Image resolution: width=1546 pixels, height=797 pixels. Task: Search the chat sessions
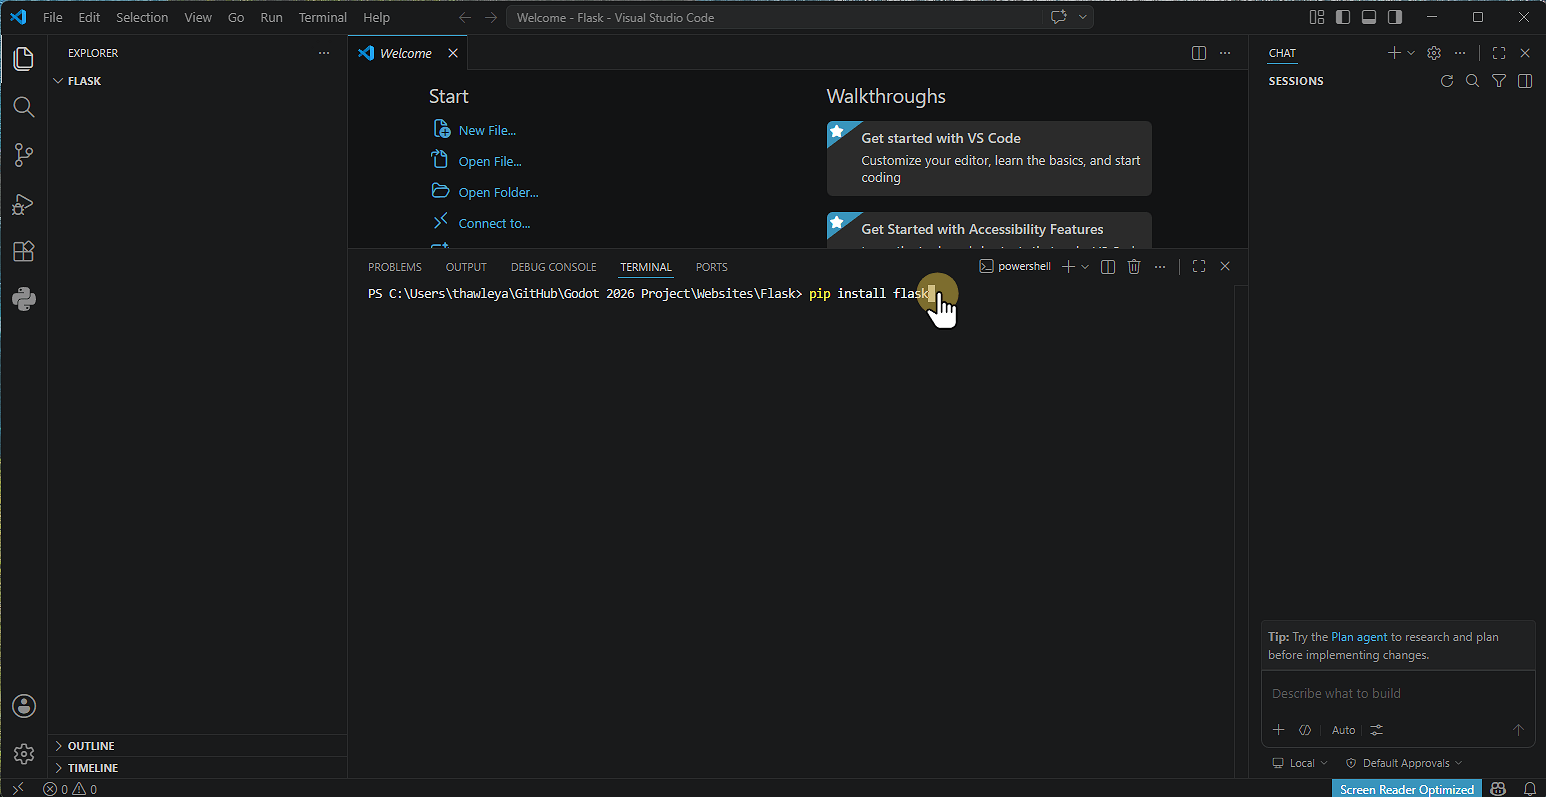point(1472,81)
